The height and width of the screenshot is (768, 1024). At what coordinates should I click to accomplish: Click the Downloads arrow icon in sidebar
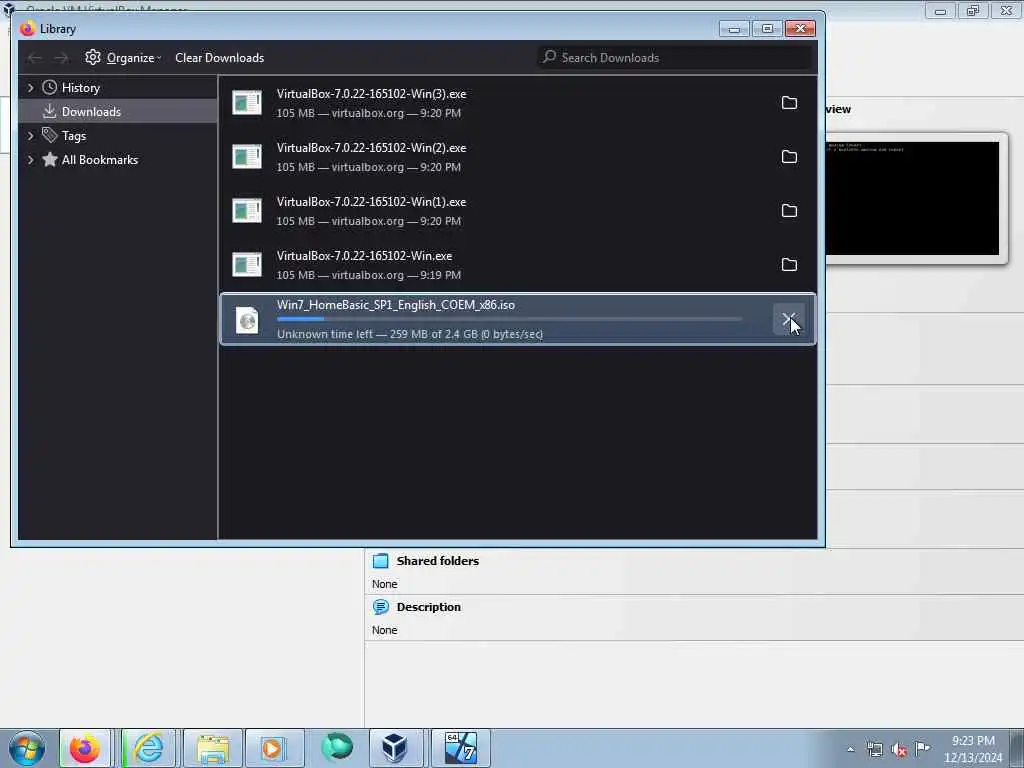50,112
